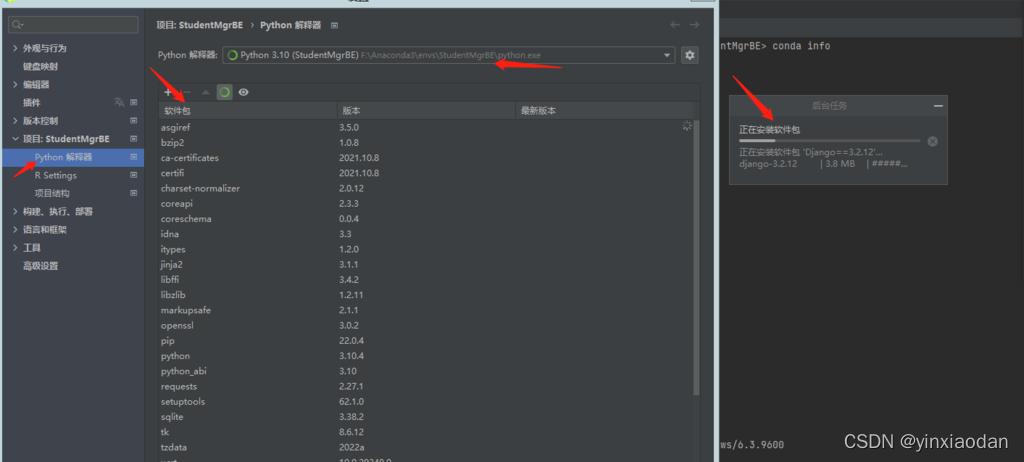The image size is (1024, 462).
Task: Sort by the 软件包 column header
Action: [x=248, y=111]
